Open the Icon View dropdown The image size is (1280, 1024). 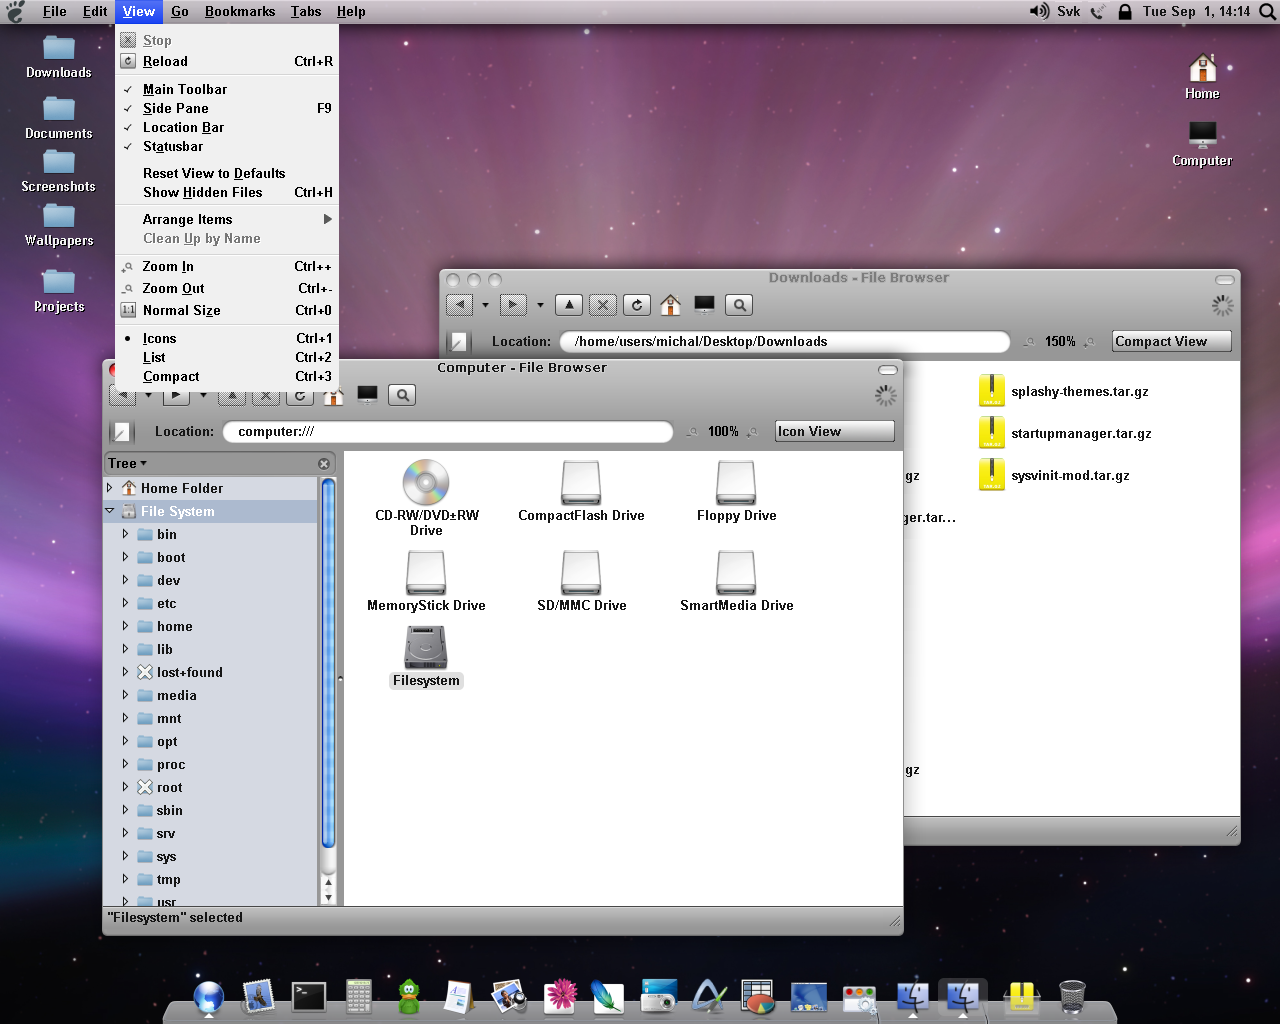[x=834, y=432]
